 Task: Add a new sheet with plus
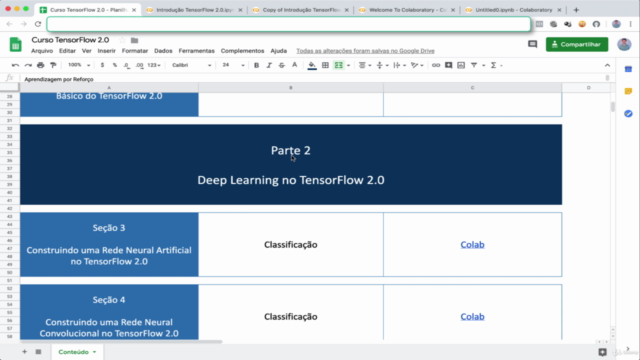[x=24, y=351]
